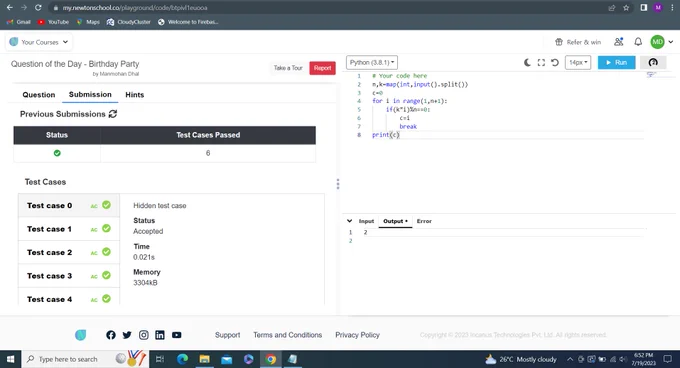Click the red Report button
Viewport: 680px width, 368px height.
coord(322,68)
